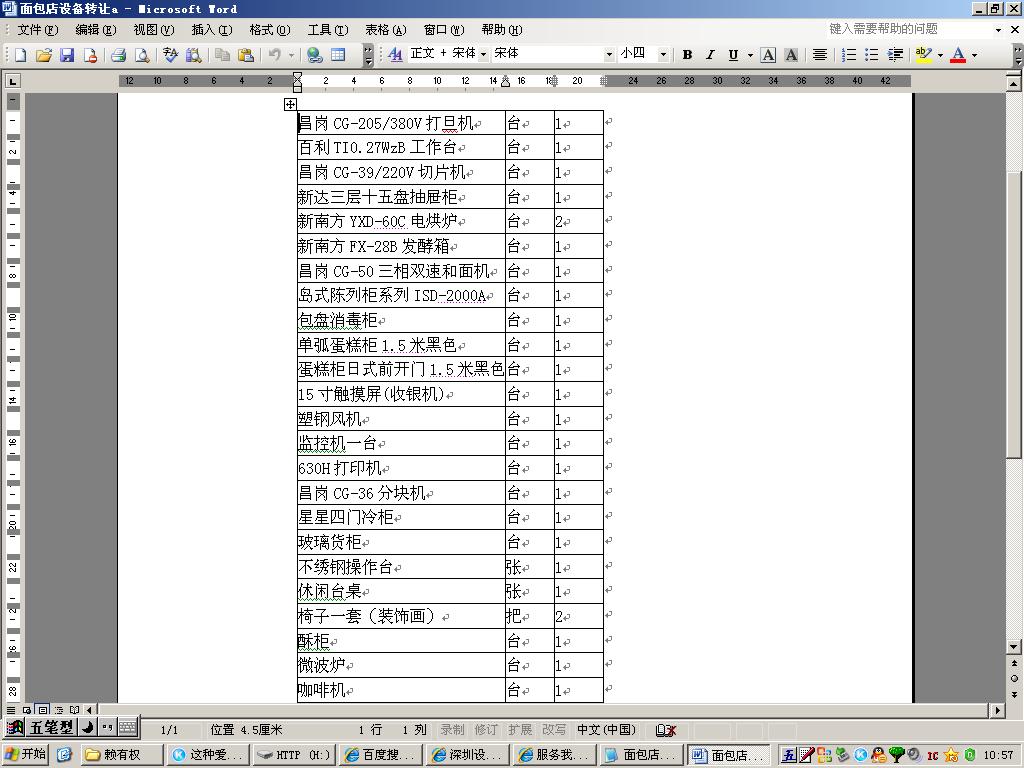1024x768 pixels.
Task: Open the 格式 menu
Action: [270, 30]
